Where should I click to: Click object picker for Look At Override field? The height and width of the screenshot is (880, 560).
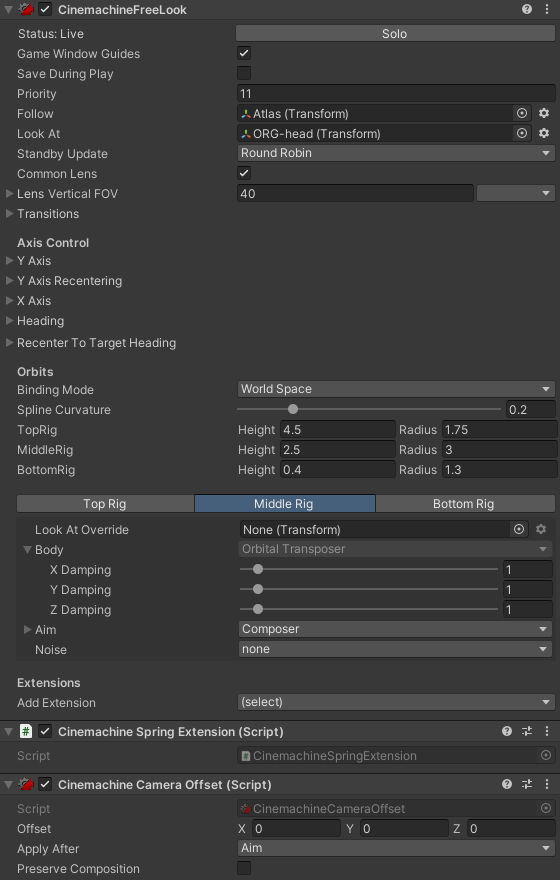click(519, 529)
